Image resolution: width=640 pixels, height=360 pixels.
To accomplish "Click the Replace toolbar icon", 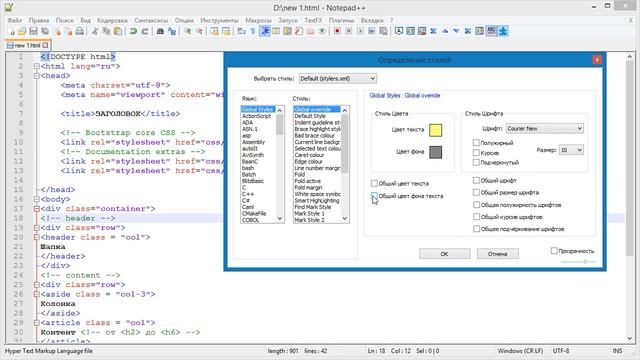I will point(172,31).
